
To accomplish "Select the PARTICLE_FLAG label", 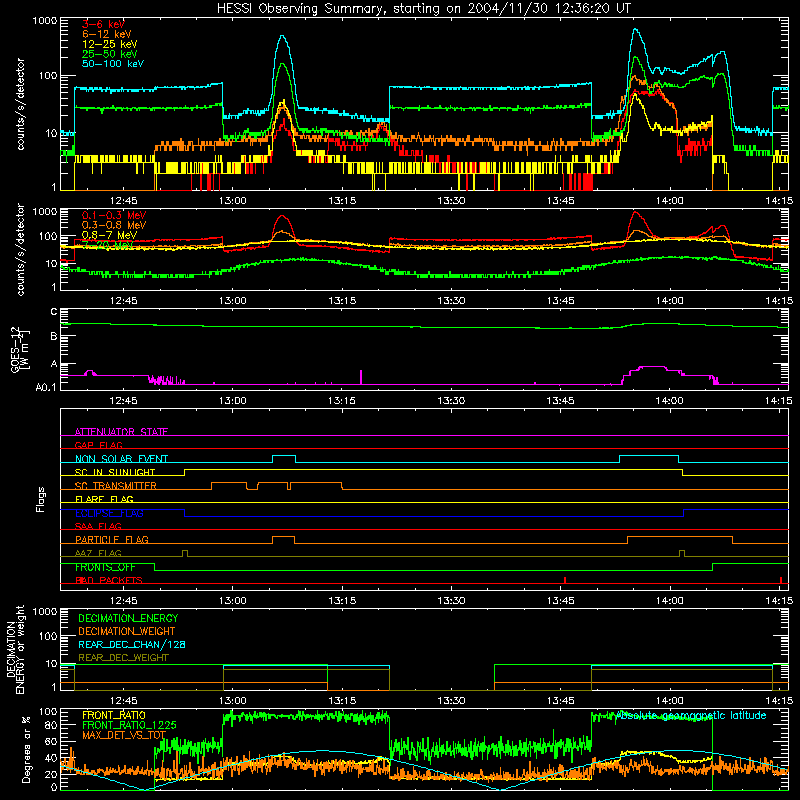I will point(112,539).
